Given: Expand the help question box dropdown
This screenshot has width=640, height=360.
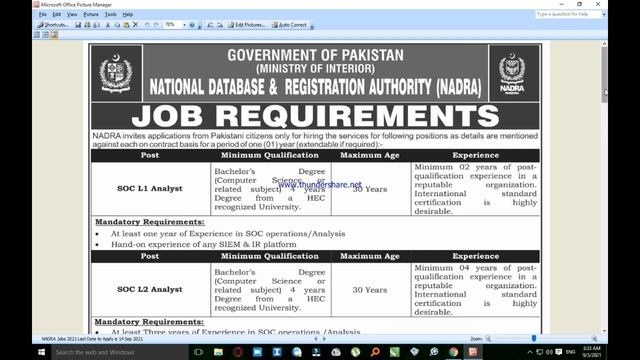Looking at the screenshot, I should (x=604, y=14).
